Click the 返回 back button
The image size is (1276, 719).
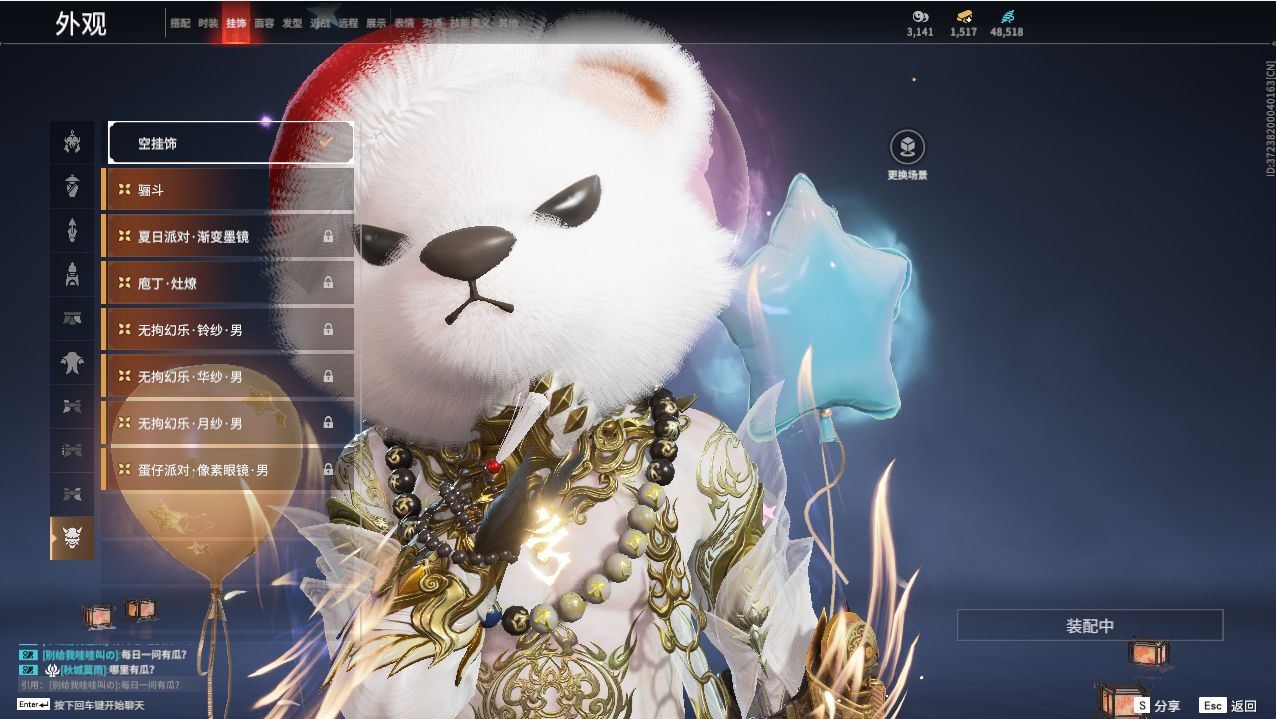coord(1229,706)
